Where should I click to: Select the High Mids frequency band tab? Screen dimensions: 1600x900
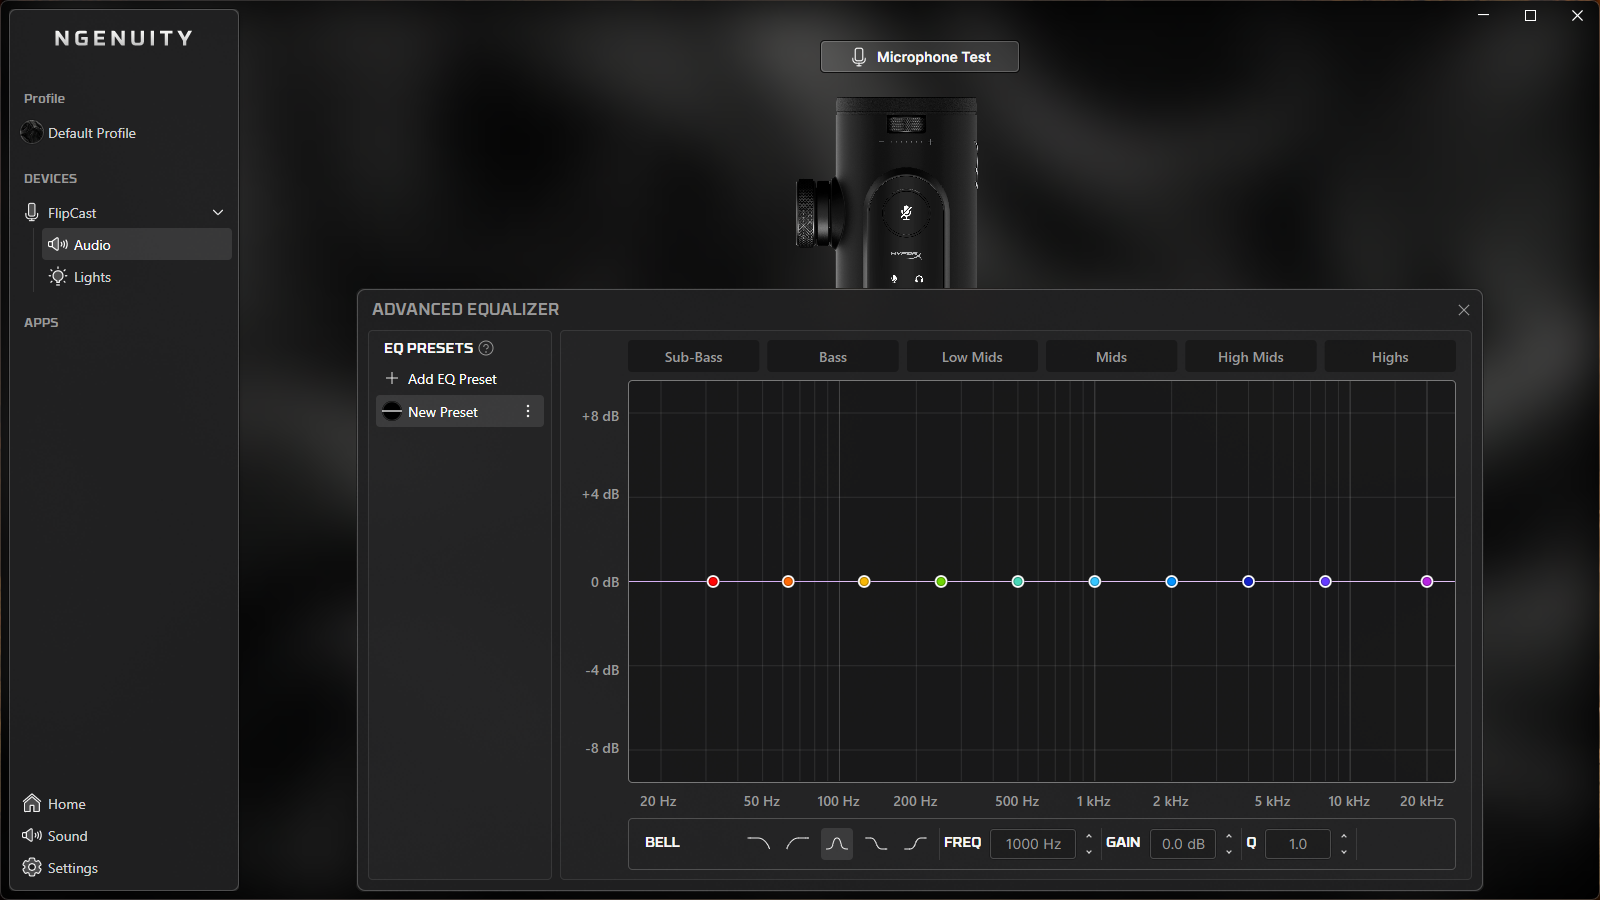(x=1250, y=357)
